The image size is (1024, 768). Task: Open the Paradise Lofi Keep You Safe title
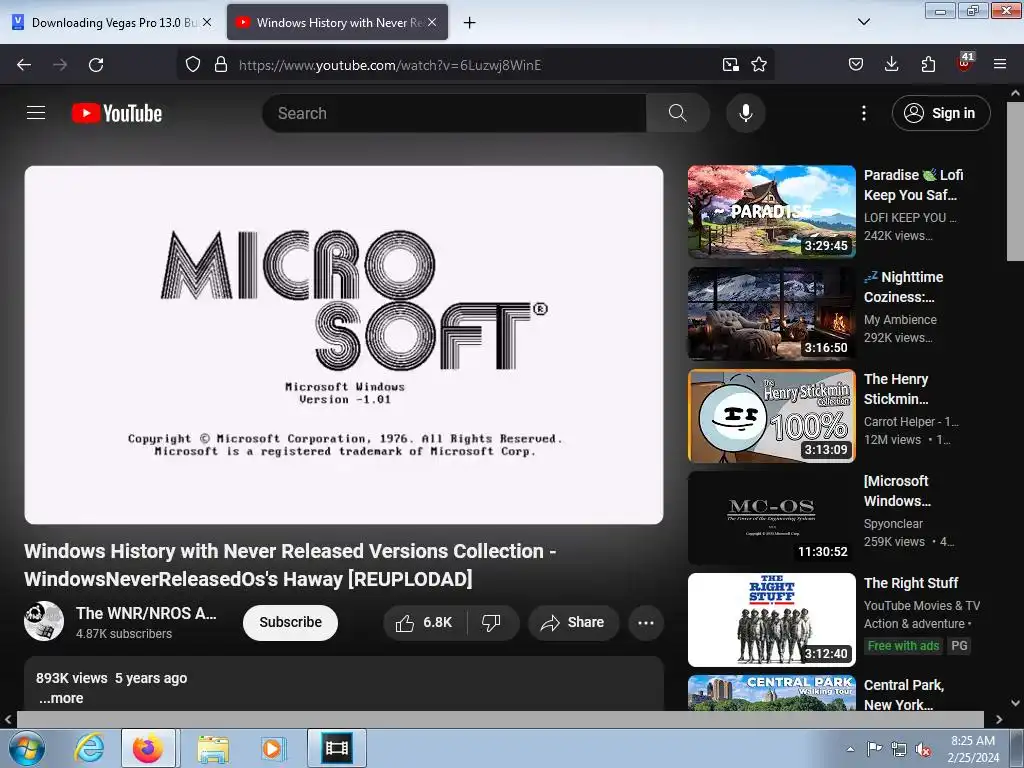click(914, 185)
